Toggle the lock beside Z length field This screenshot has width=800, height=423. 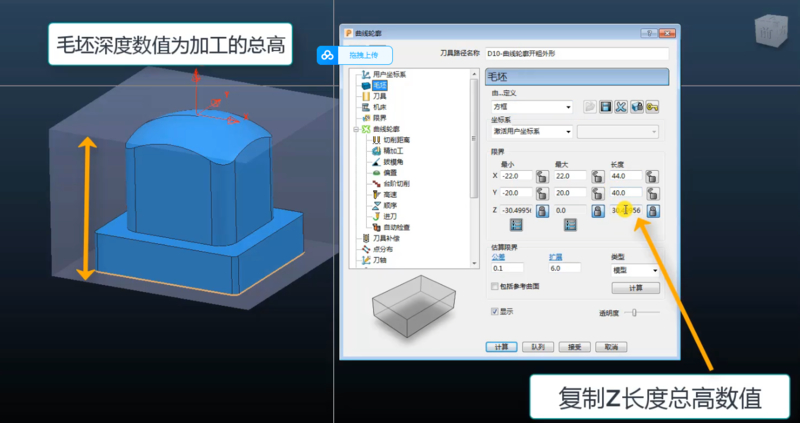(652, 211)
